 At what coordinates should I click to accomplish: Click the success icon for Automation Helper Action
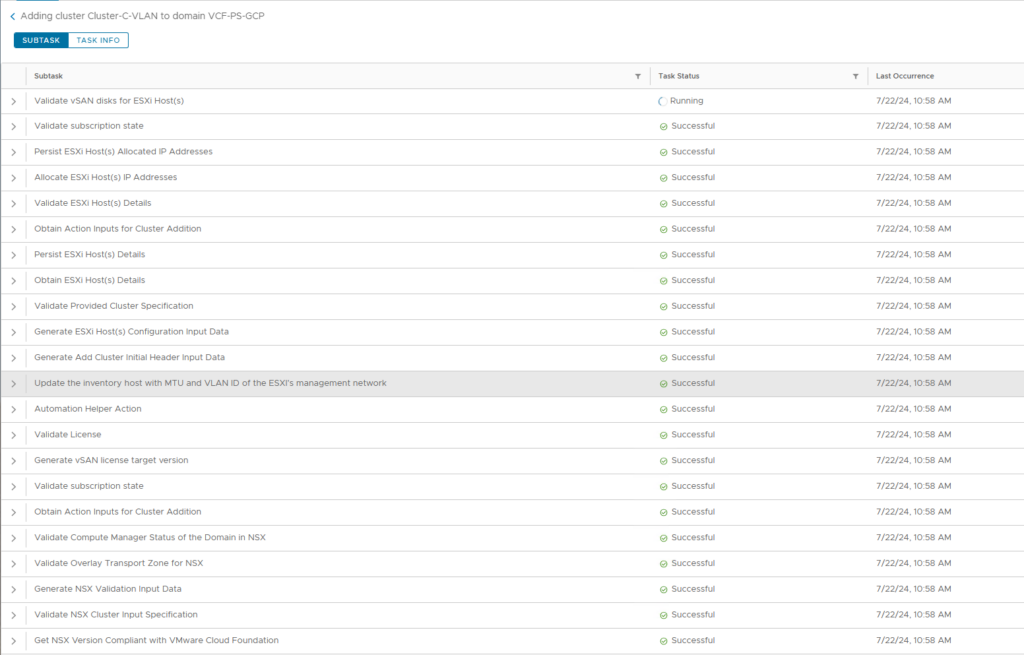click(x=663, y=409)
